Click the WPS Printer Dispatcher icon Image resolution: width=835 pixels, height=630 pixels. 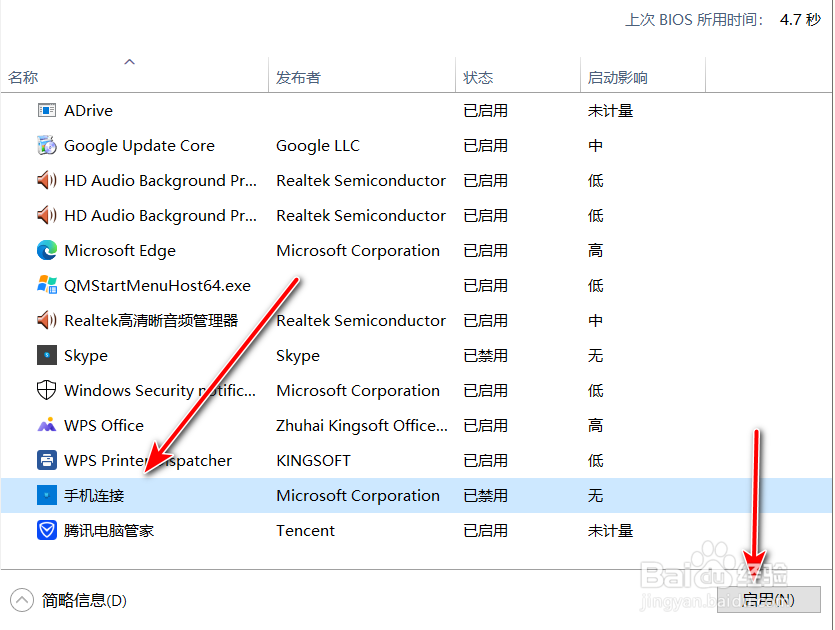46,460
